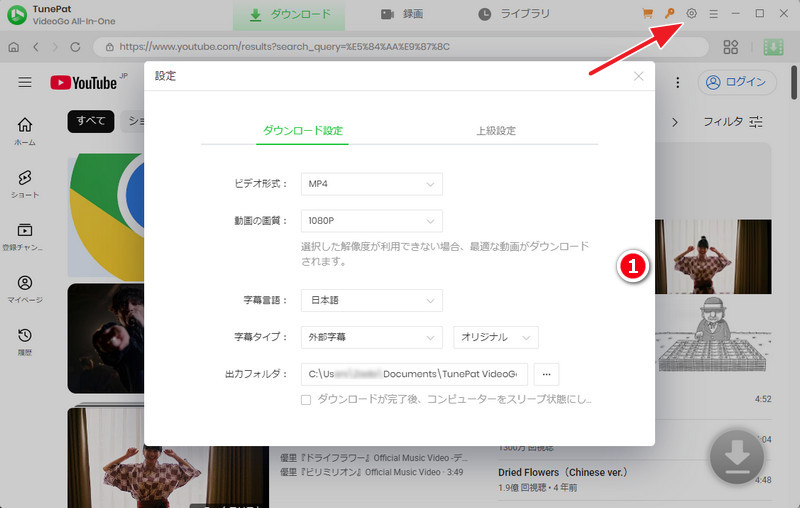This screenshot has height=508, width=800.
Task: Click the orange key registration icon
Action: [x=669, y=14]
